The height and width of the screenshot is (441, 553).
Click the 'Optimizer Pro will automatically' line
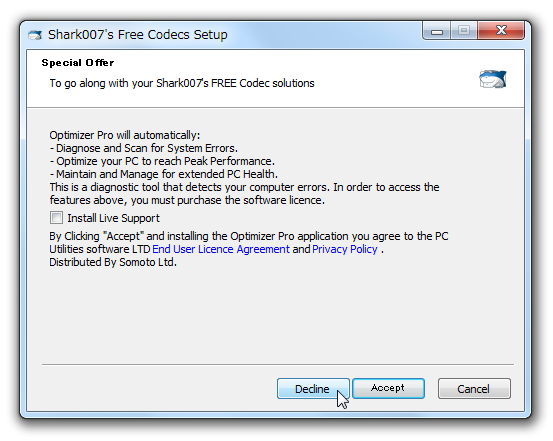[x=124, y=135]
